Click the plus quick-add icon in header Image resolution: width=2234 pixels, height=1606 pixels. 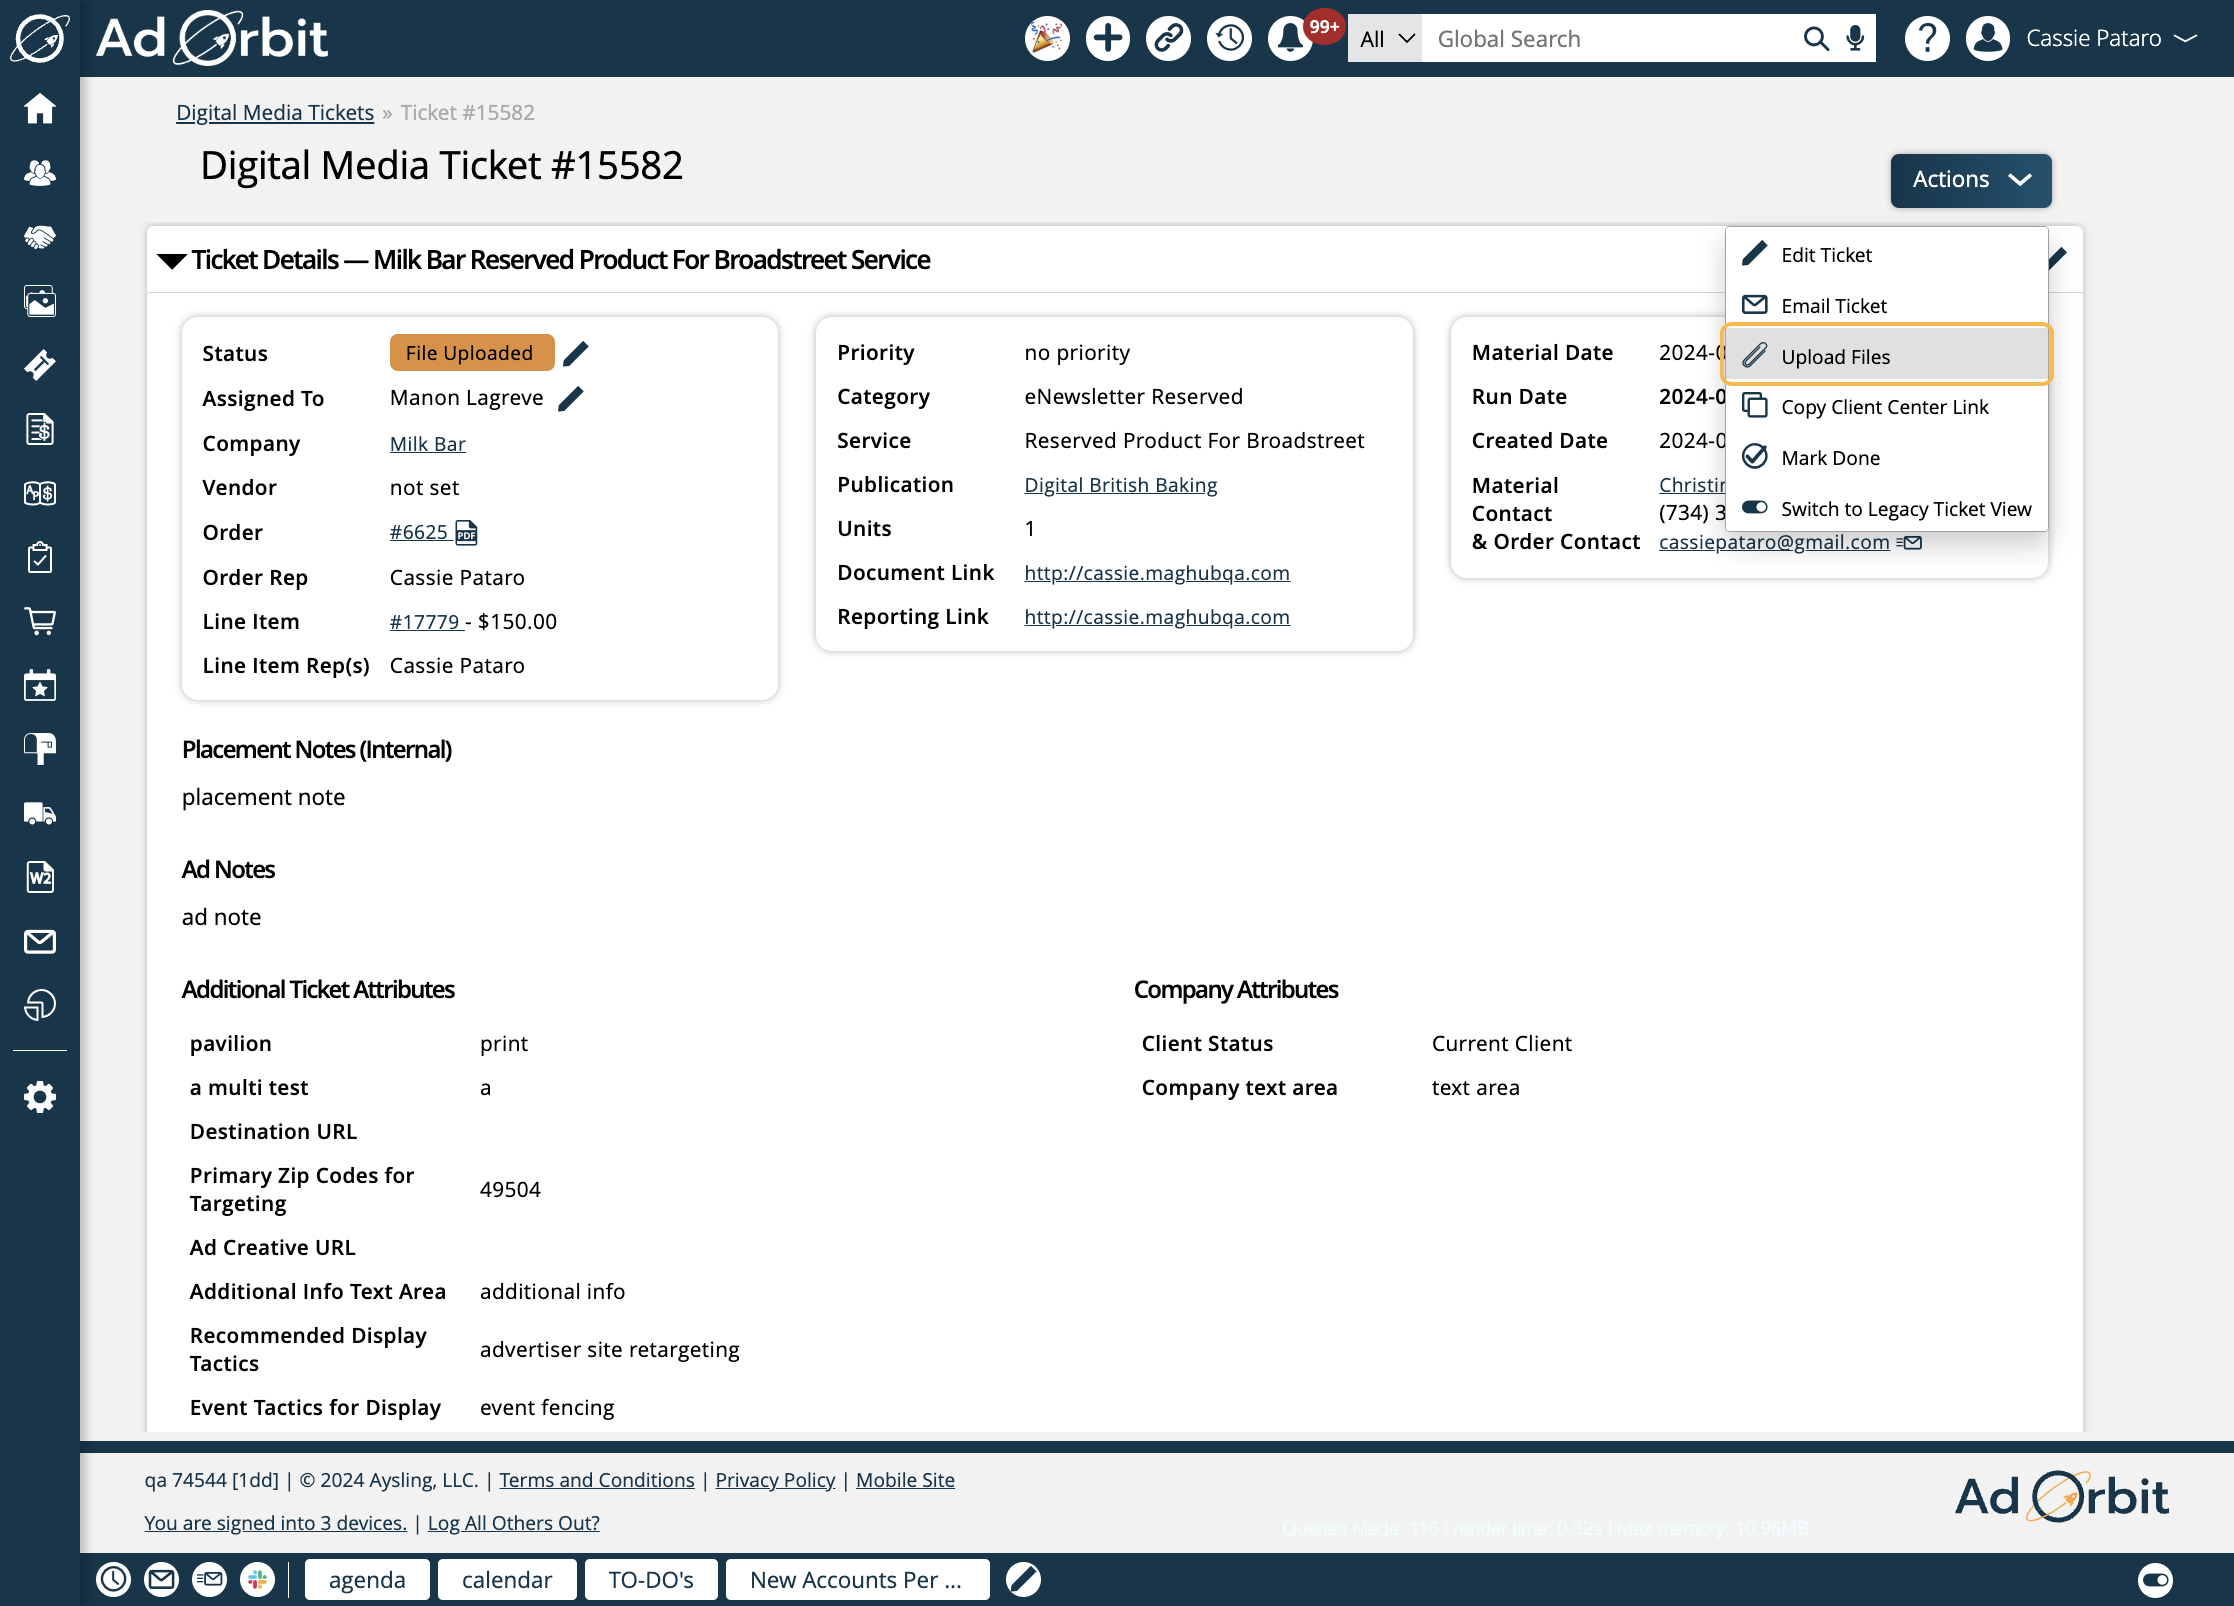[1108, 39]
